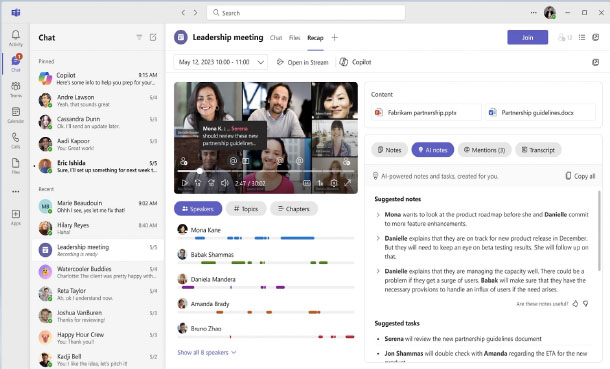Screen dimensions: 610x369
Task: Skip forward 10 seconds in the recording
Action: 211,183
